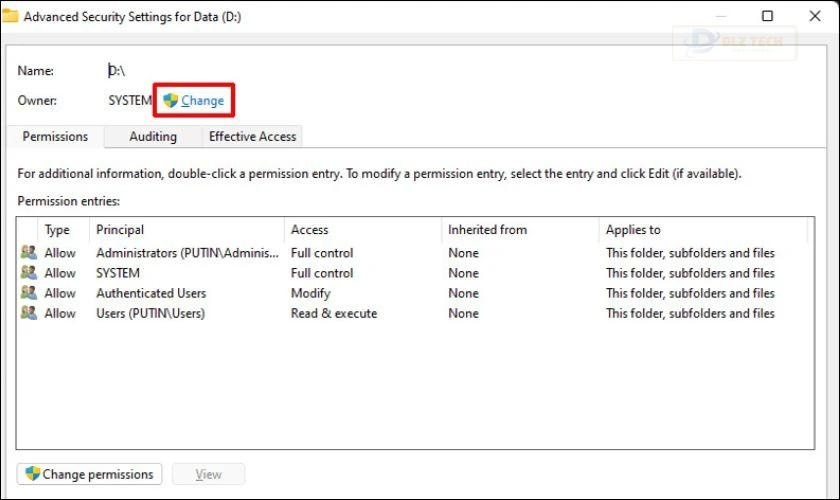
Task: Sort entries by the Principal column header
Action: 120,230
